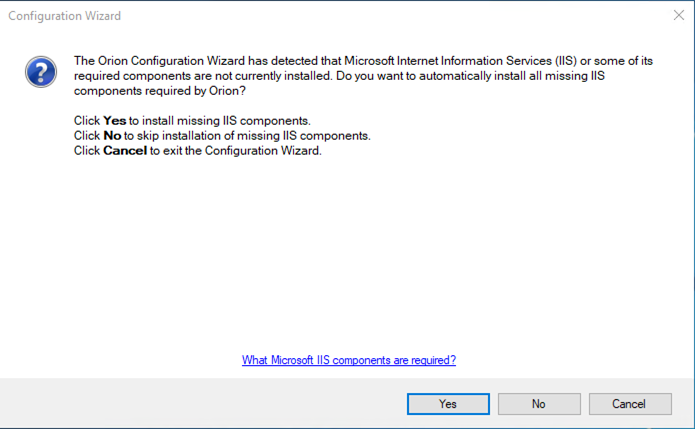The image size is (695, 429).
Task: Click the Configuration Wizard title text
Action: click(65, 16)
